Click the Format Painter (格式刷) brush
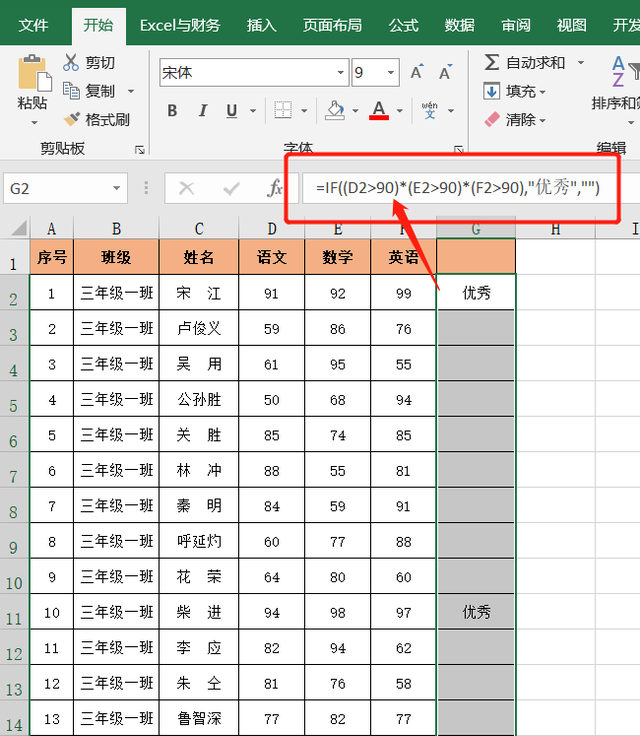640x736 pixels. click(x=71, y=119)
